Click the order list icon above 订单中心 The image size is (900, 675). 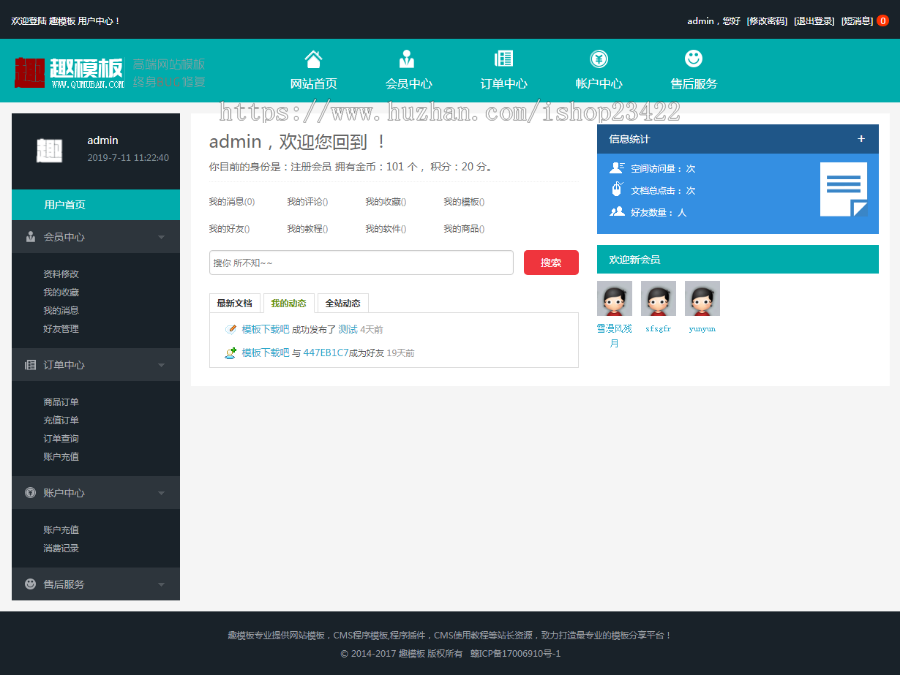tap(503, 59)
